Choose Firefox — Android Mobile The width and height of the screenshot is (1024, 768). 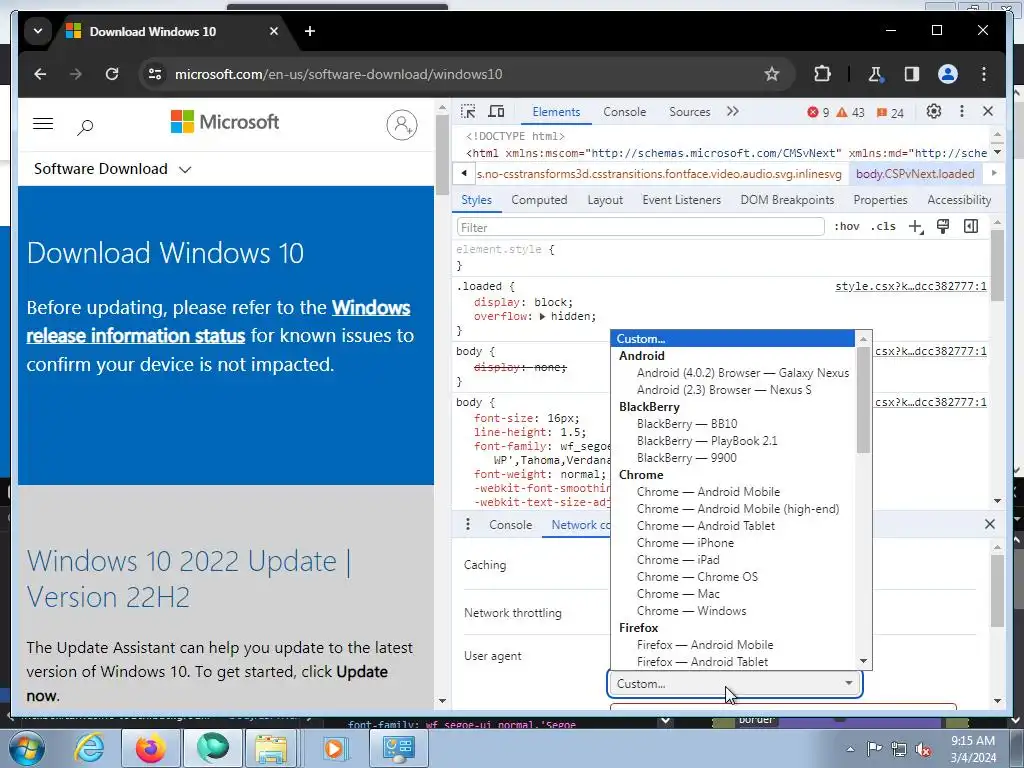[733, 645]
